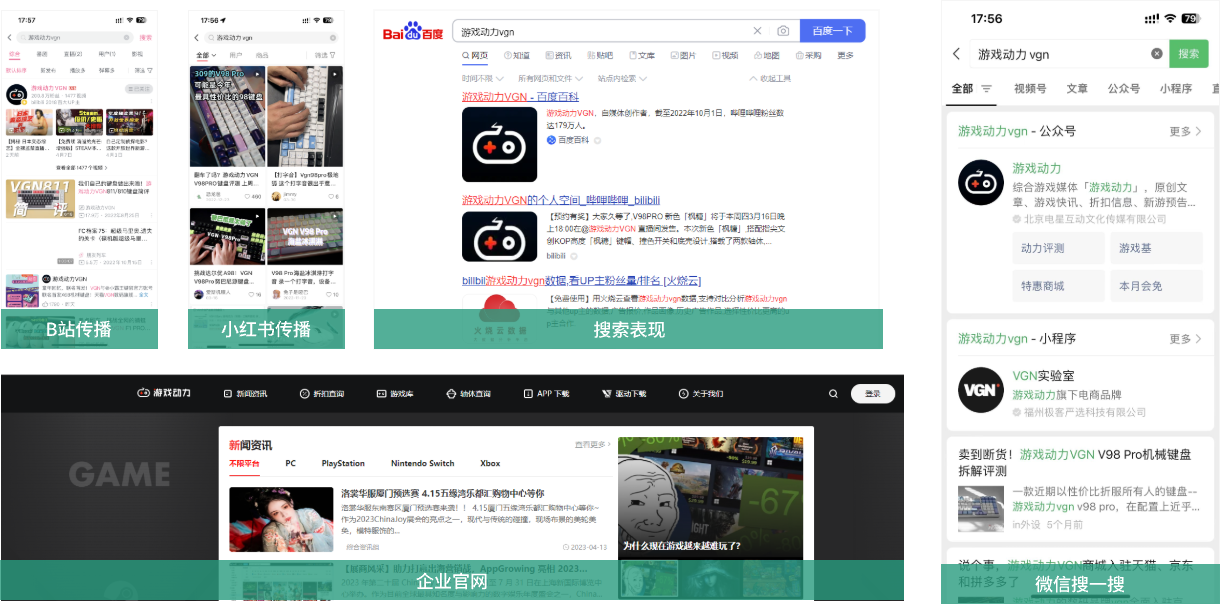This screenshot has width=1220, height=604.
Task: Switch to WeChat 视频号 tab
Action: pyautogui.click(x=1030, y=89)
